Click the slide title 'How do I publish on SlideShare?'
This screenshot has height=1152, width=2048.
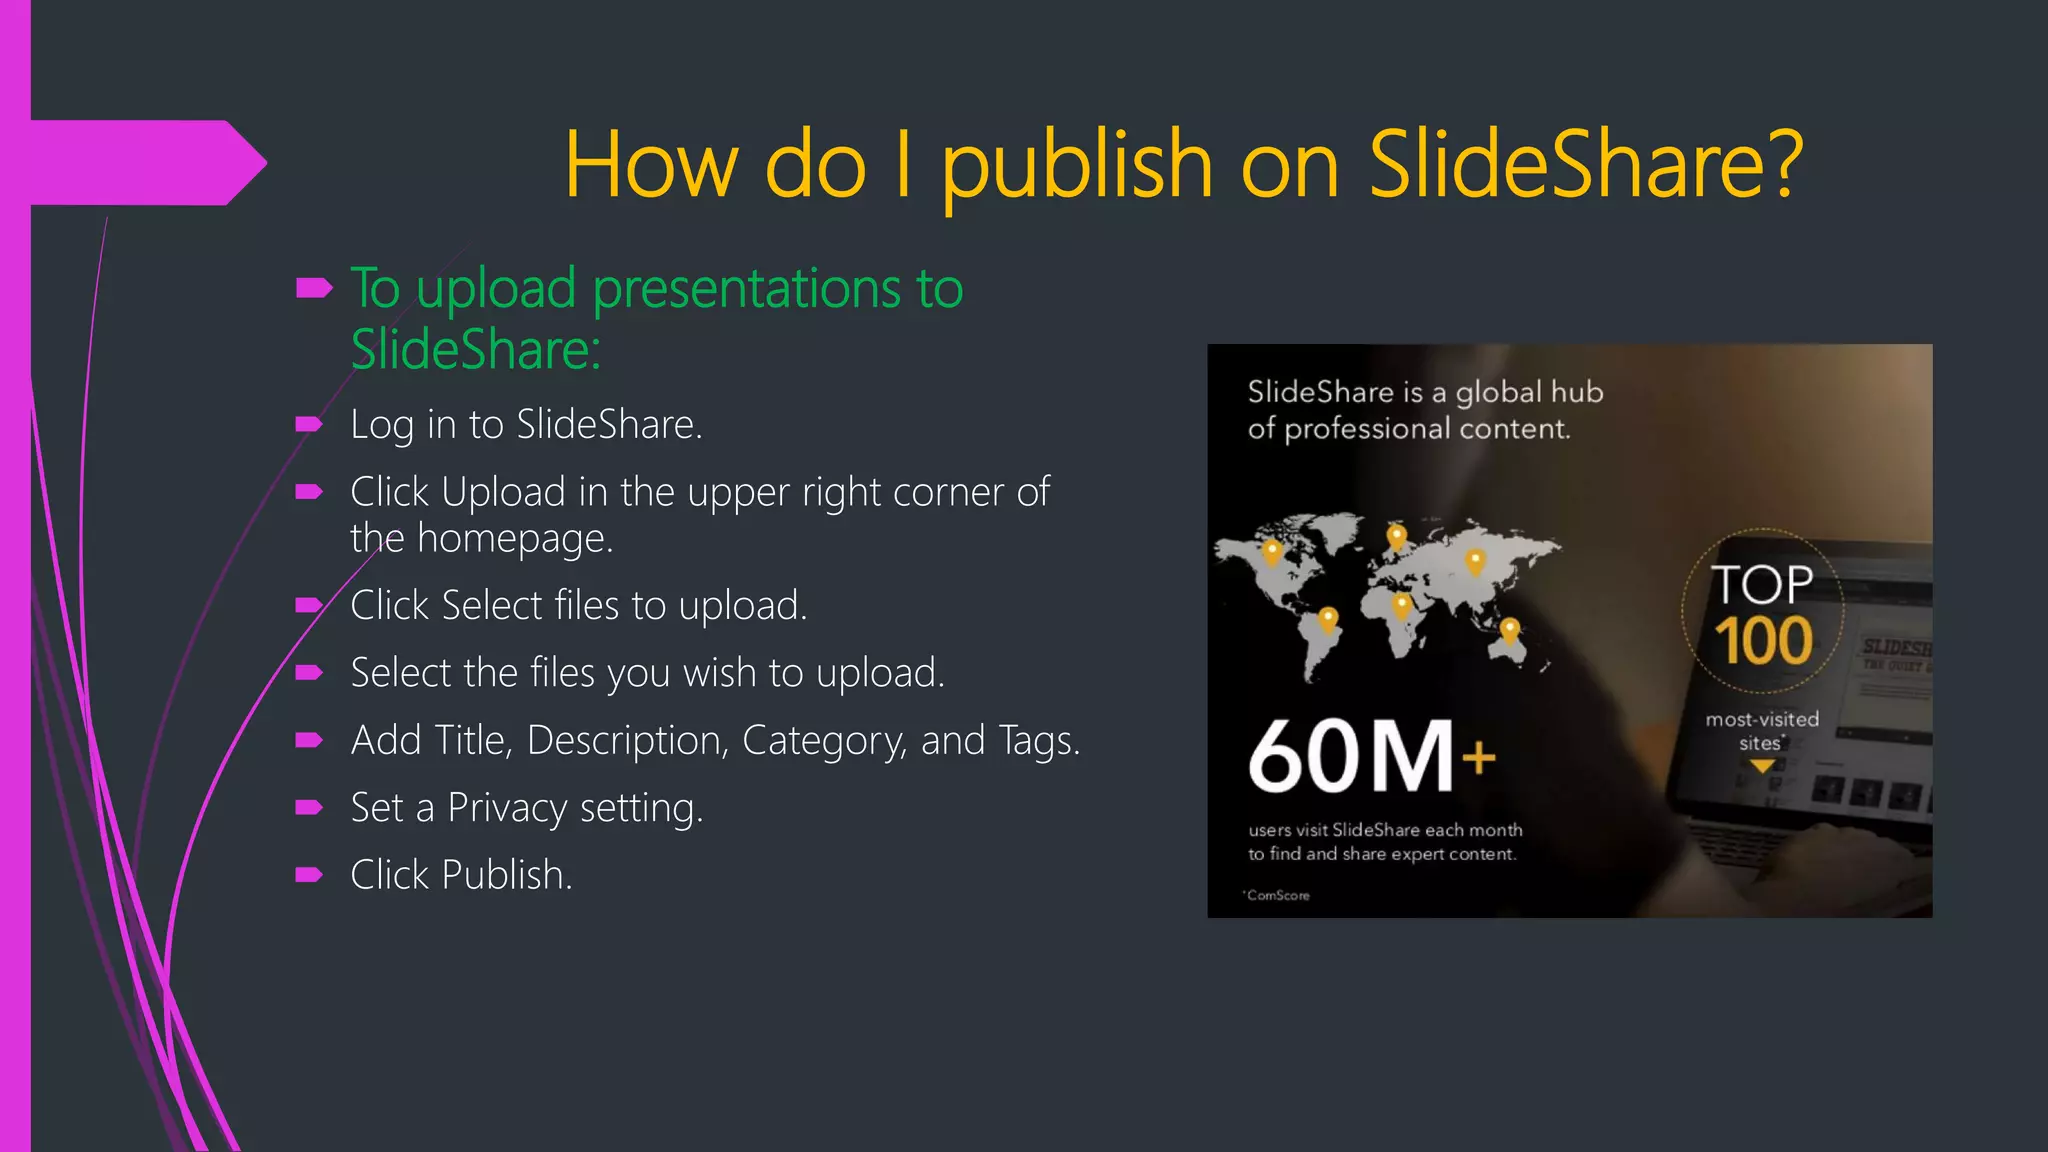(1183, 165)
